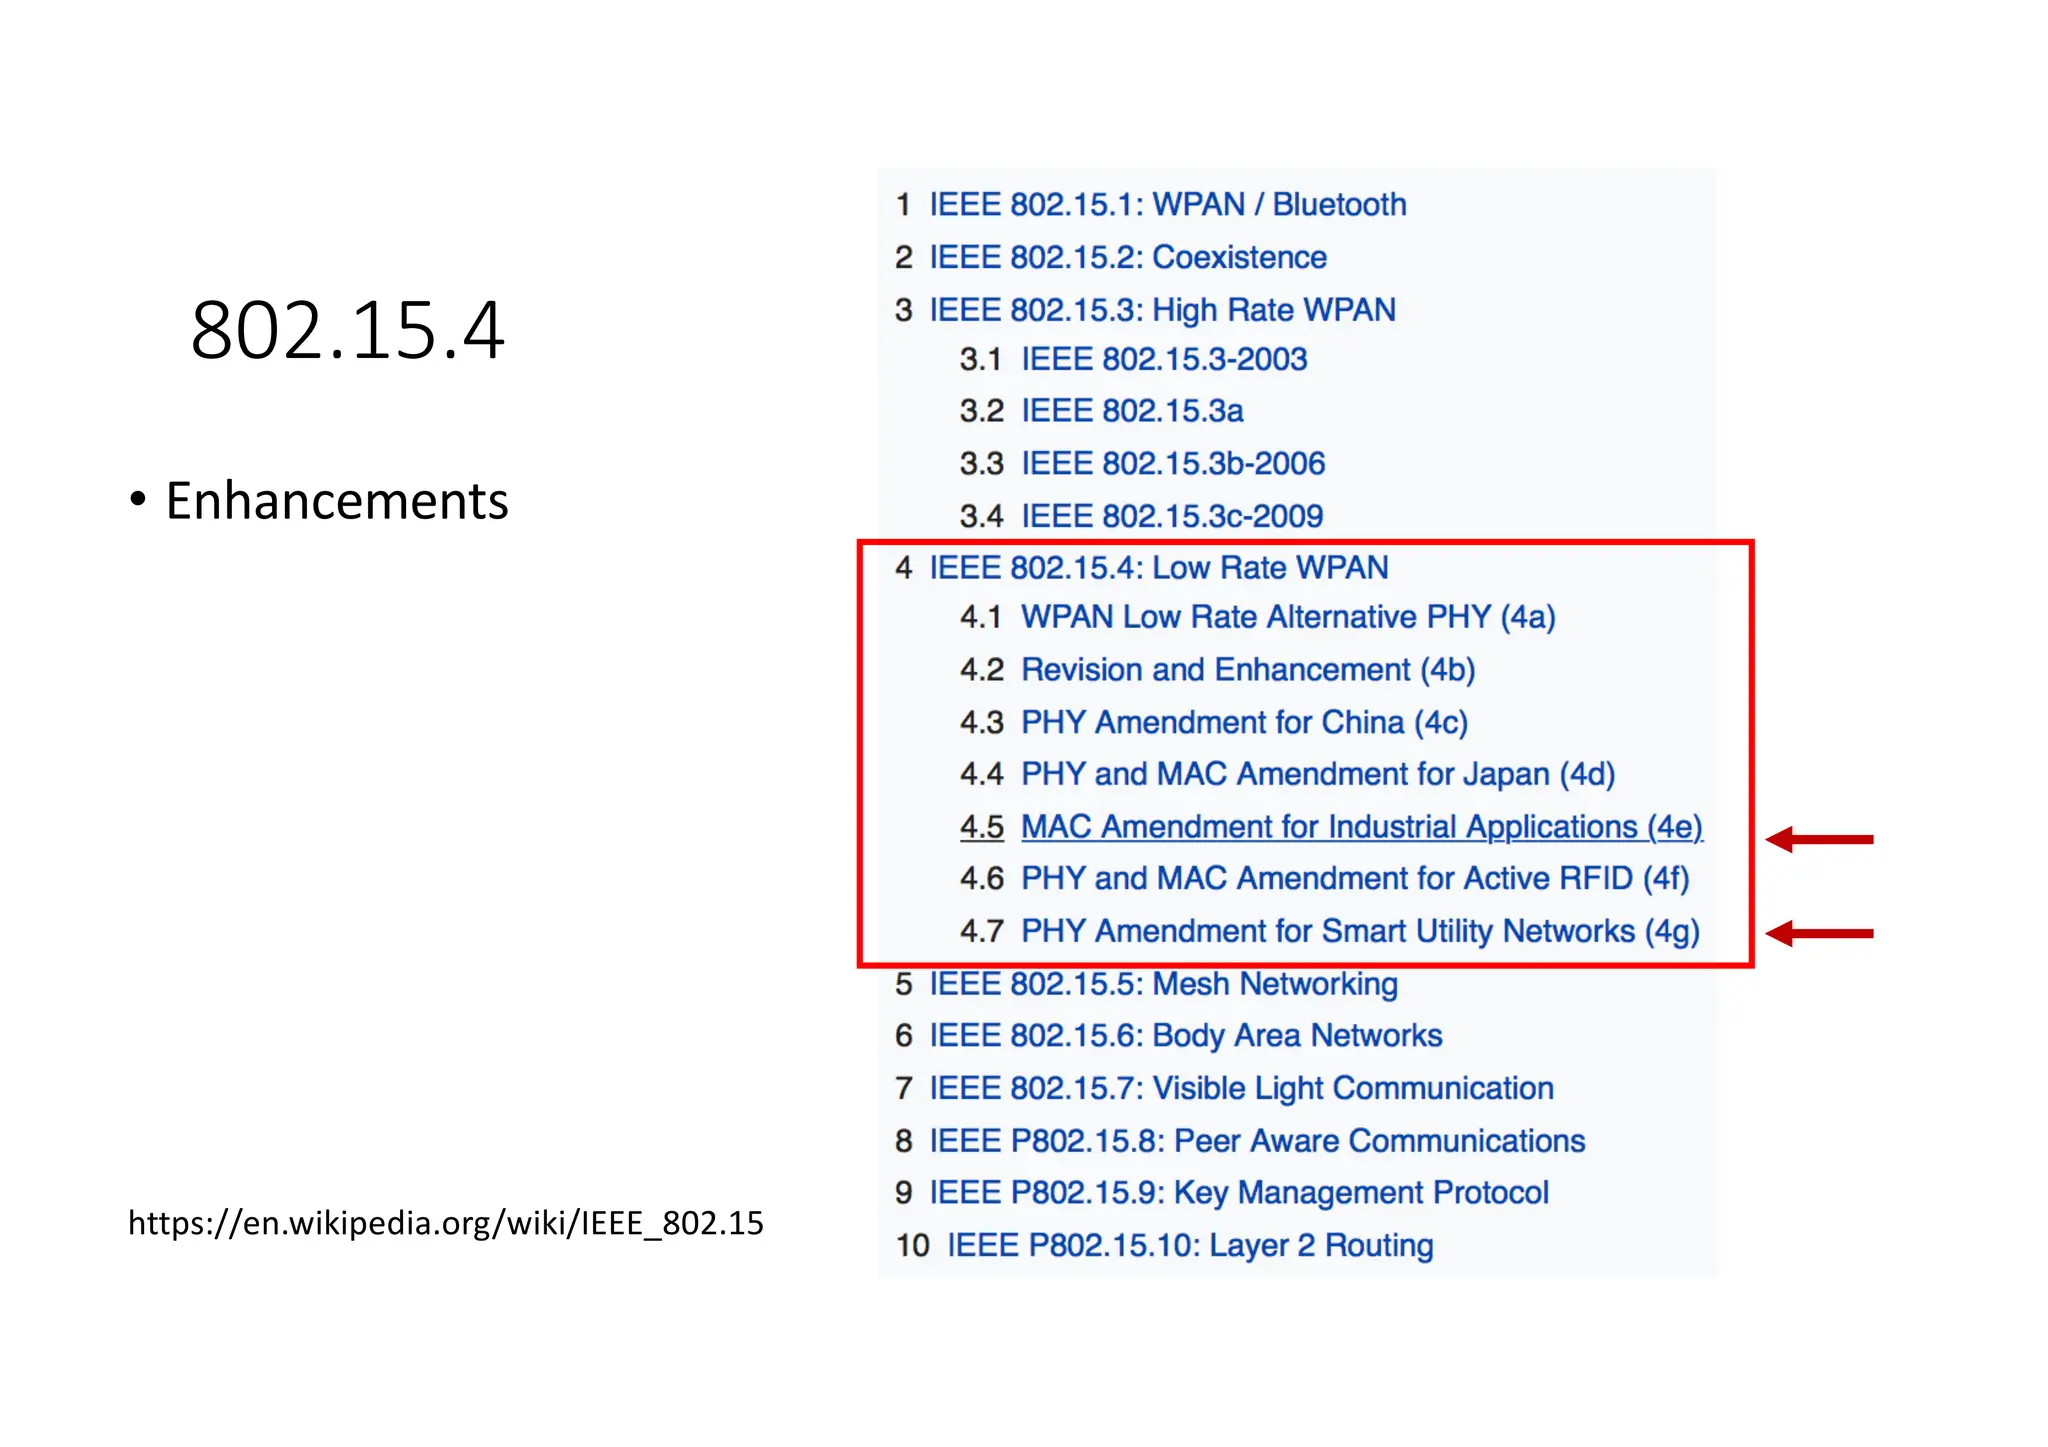Open PHY and MAC Amendment for Active RFID (4f)
The height and width of the screenshot is (1447, 2048).
[1355, 879]
